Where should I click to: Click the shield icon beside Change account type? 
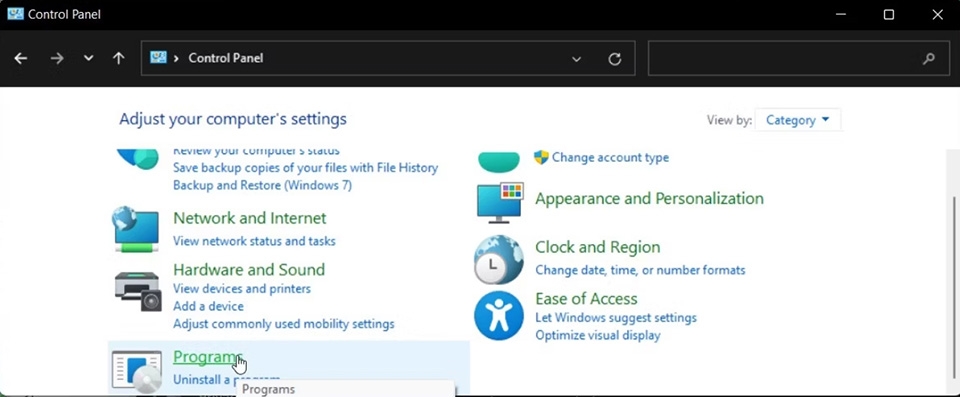point(541,157)
